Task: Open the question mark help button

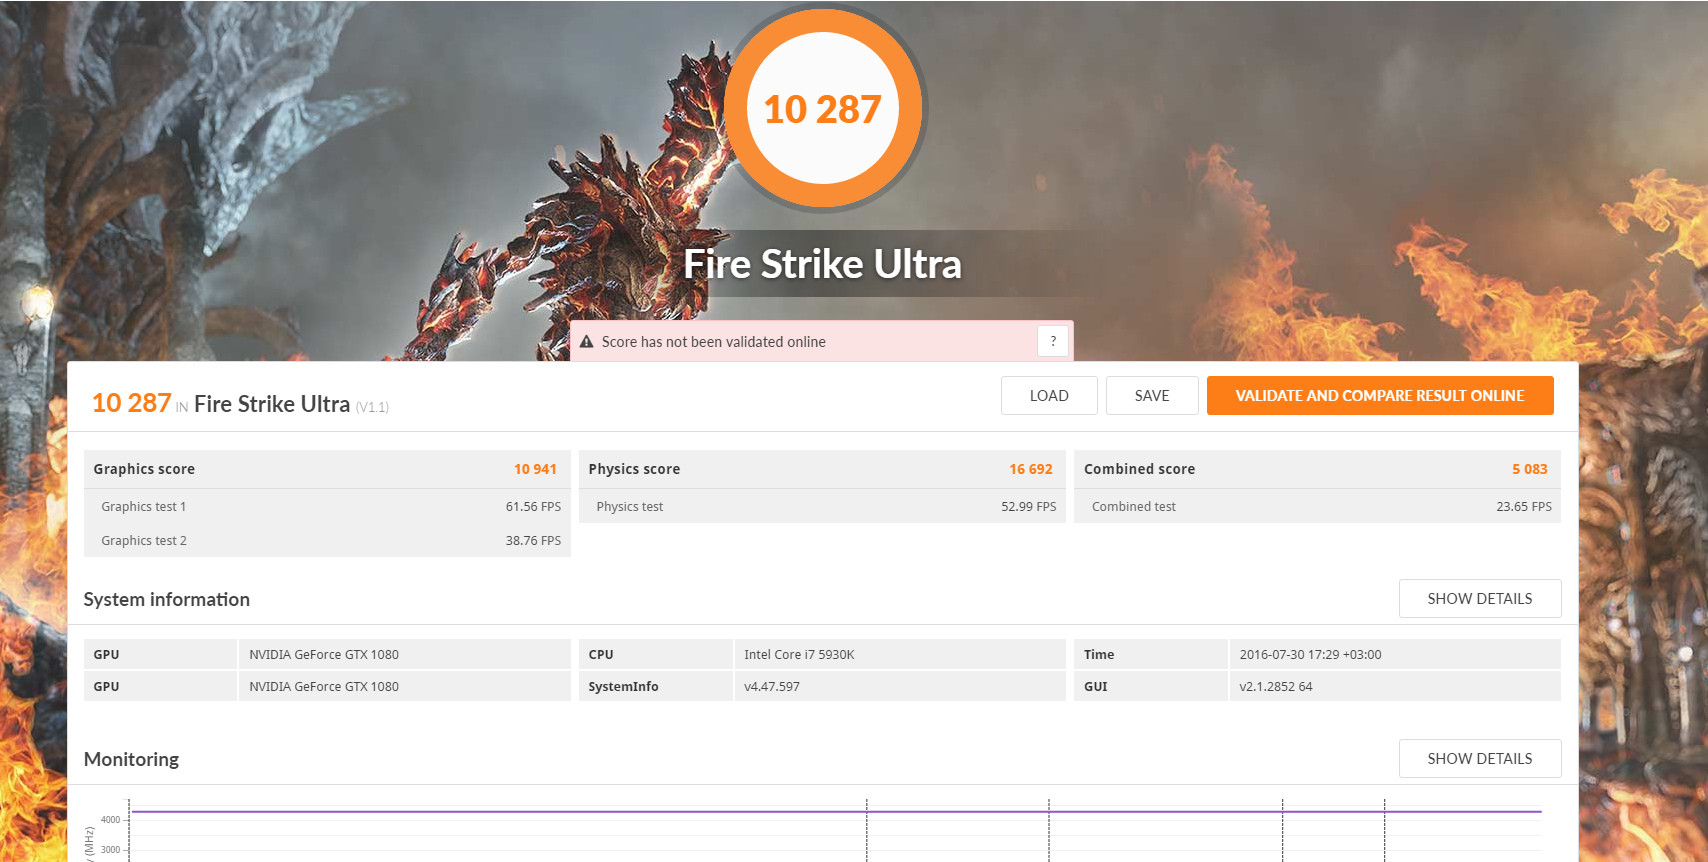Action: (x=1053, y=341)
